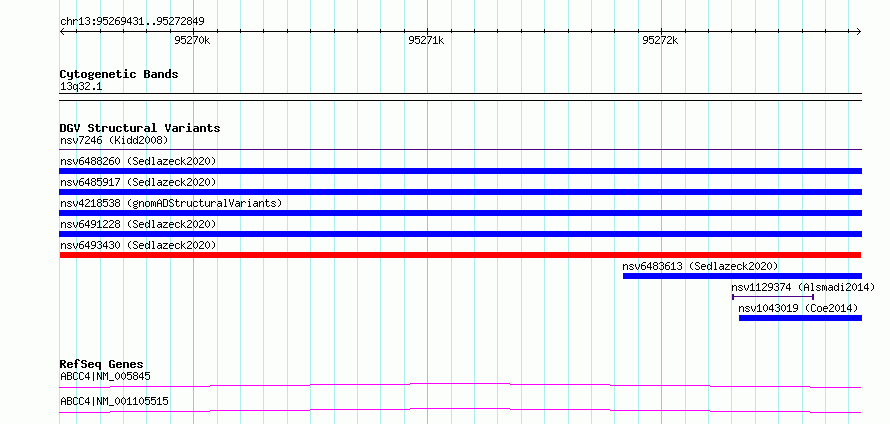
Task: Click the nsv6485917 (Sedlazeck2020) label
Action: (138, 182)
